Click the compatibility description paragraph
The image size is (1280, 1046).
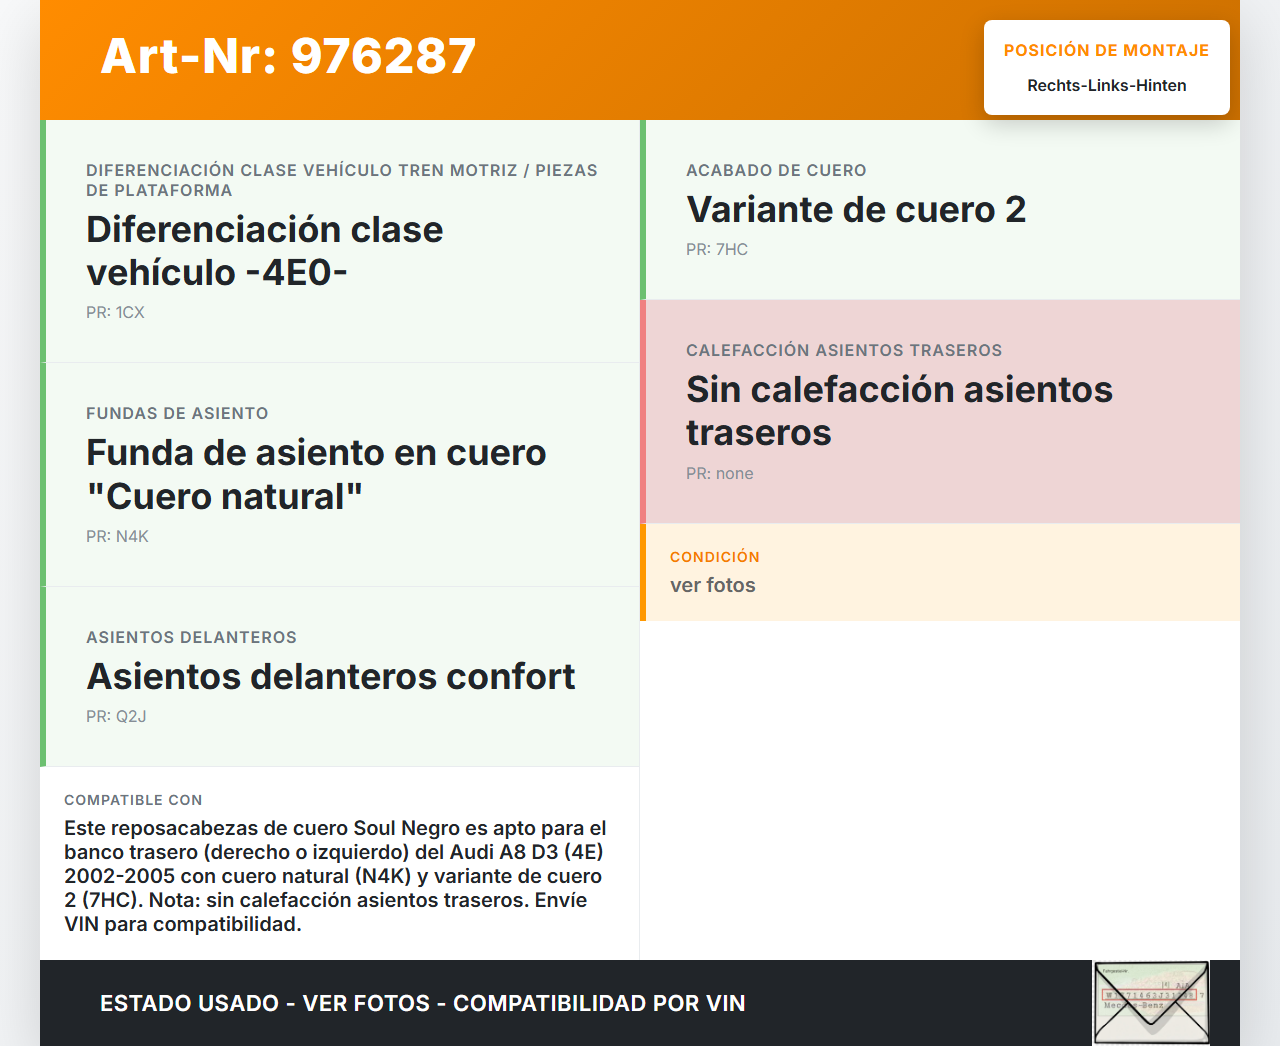pos(336,876)
